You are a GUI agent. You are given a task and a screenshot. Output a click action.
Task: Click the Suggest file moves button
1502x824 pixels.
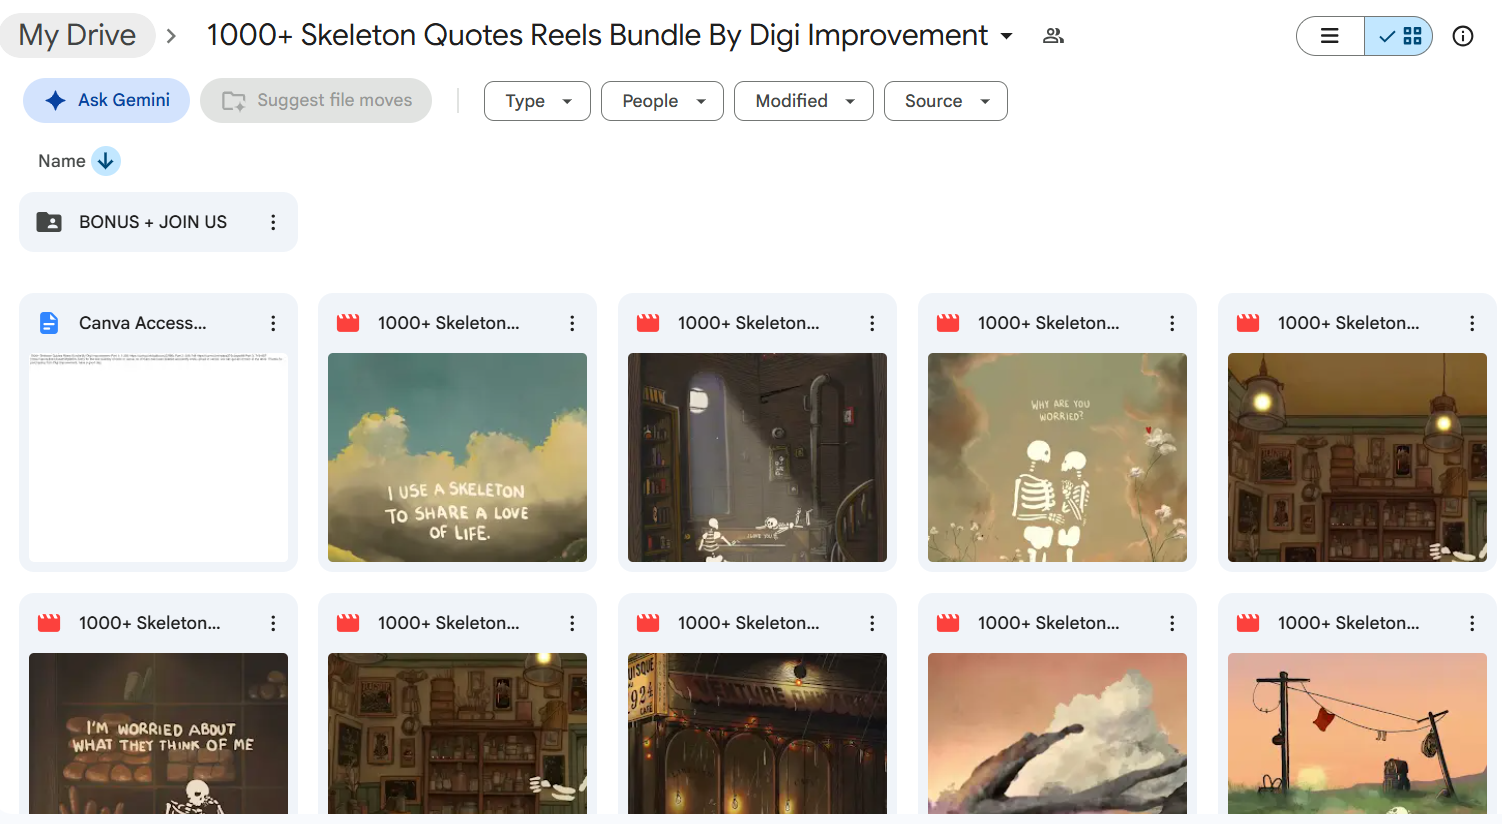click(x=316, y=100)
